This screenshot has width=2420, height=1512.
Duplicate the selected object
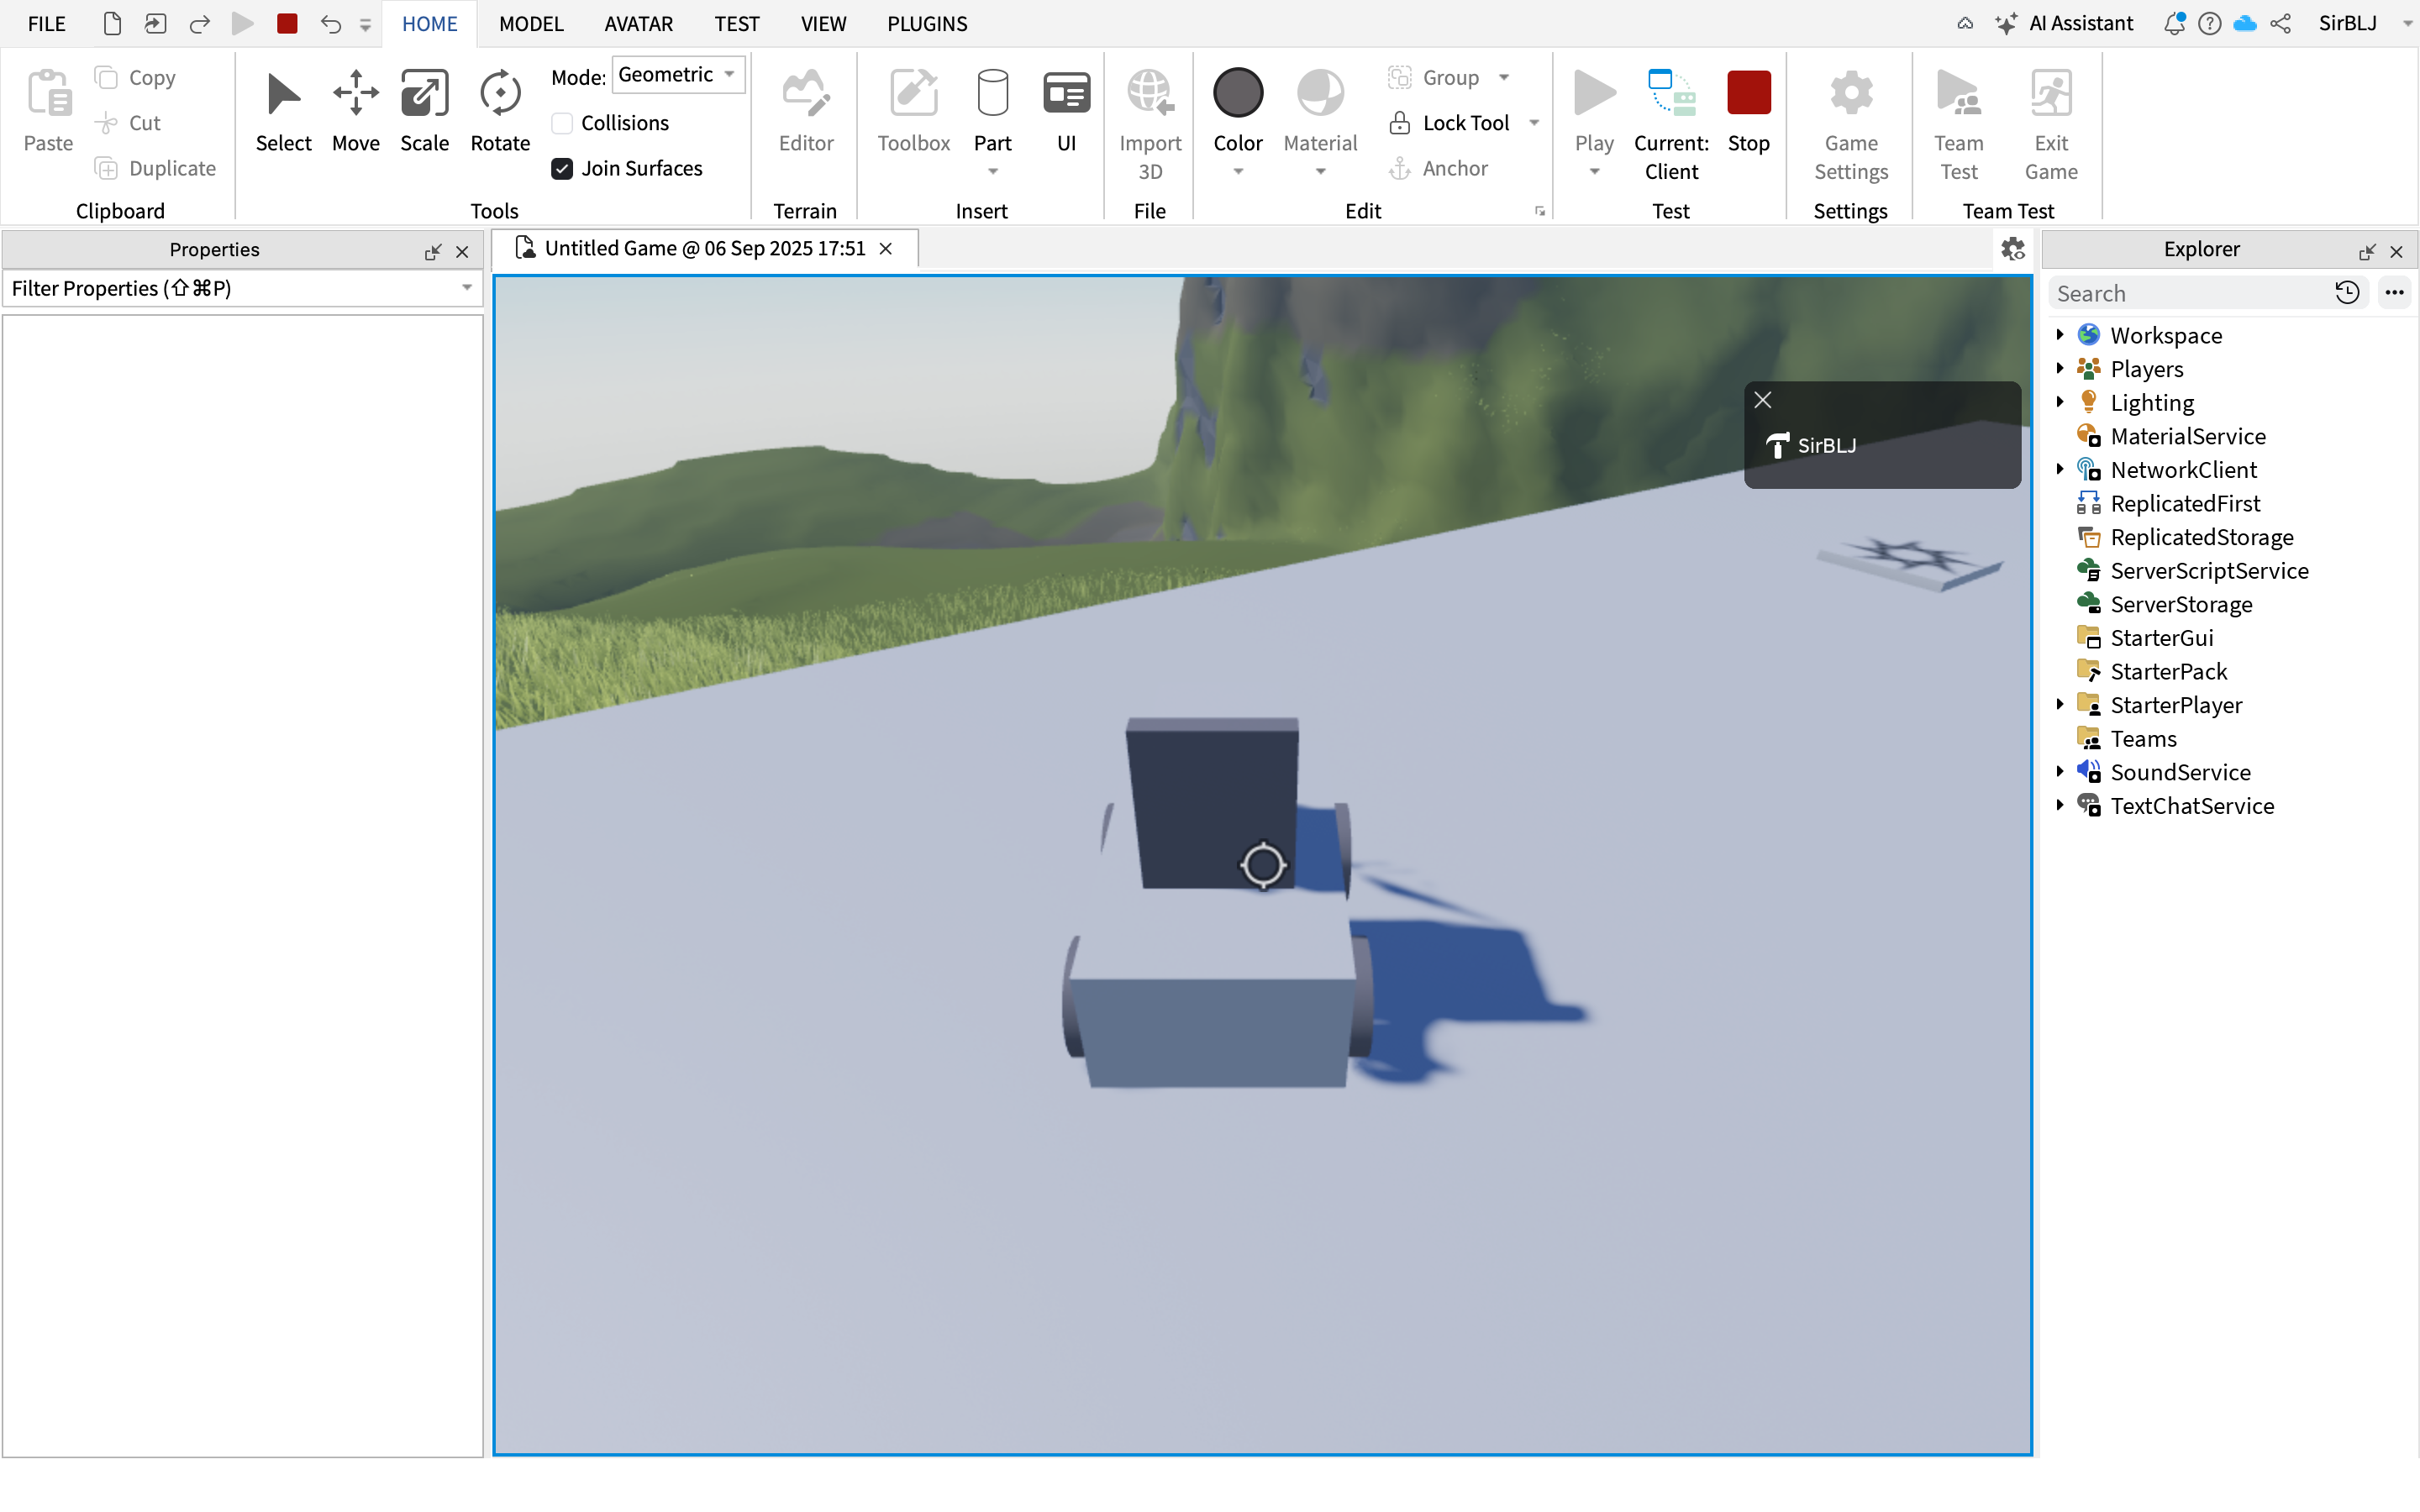tap(156, 168)
